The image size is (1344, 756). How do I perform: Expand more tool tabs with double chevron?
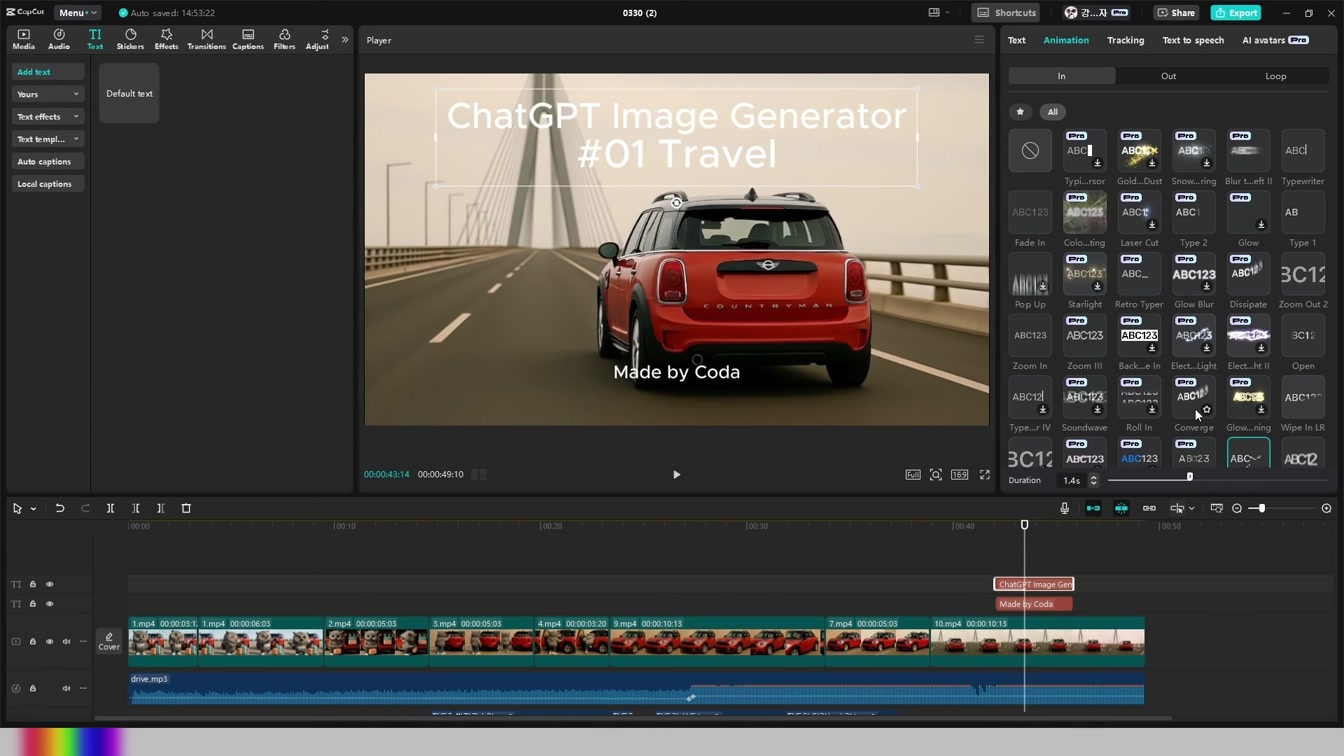pyautogui.click(x=345, y=40)
